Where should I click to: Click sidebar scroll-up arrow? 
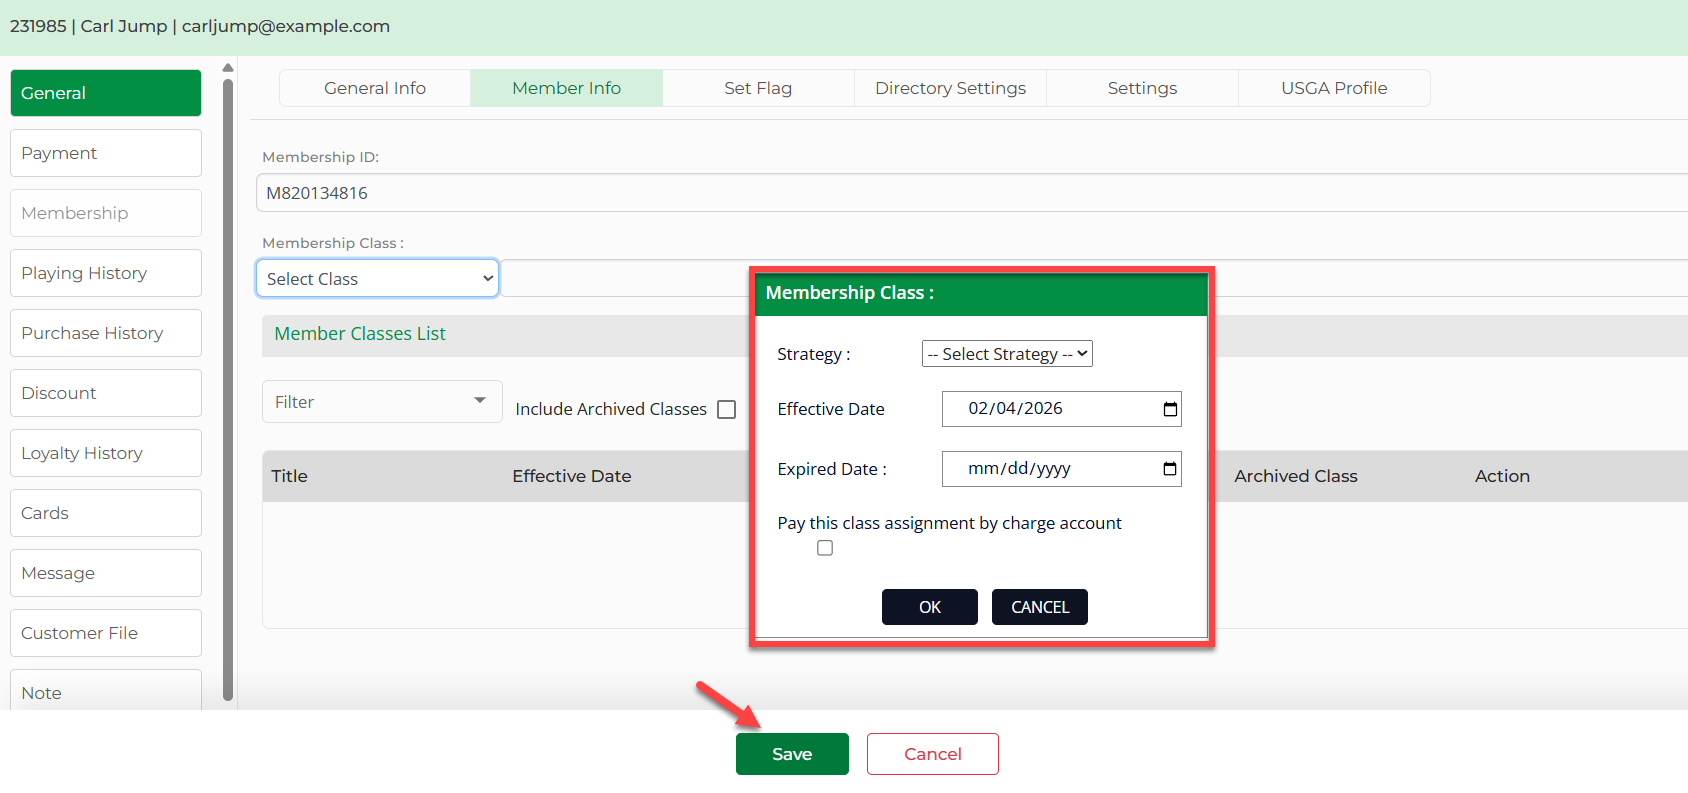228,68
